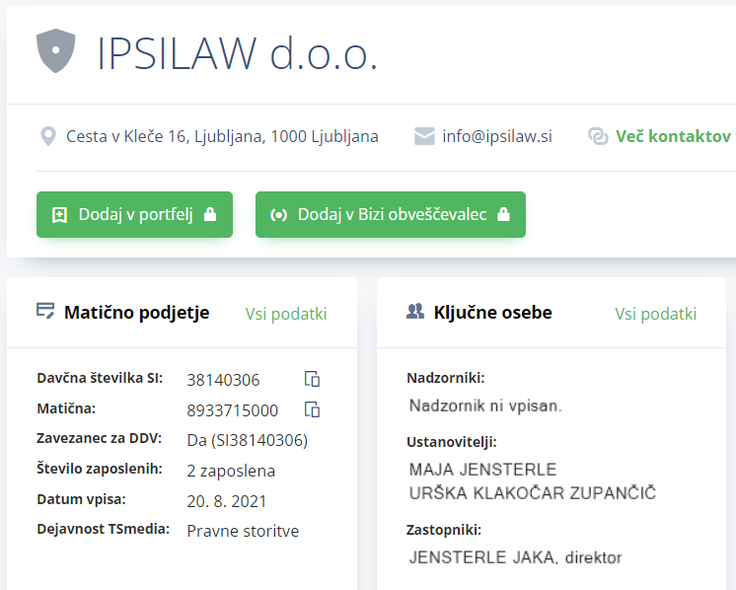Click the Zastopniki: label
Screen dimensions: 736x590
click(444, 530)
